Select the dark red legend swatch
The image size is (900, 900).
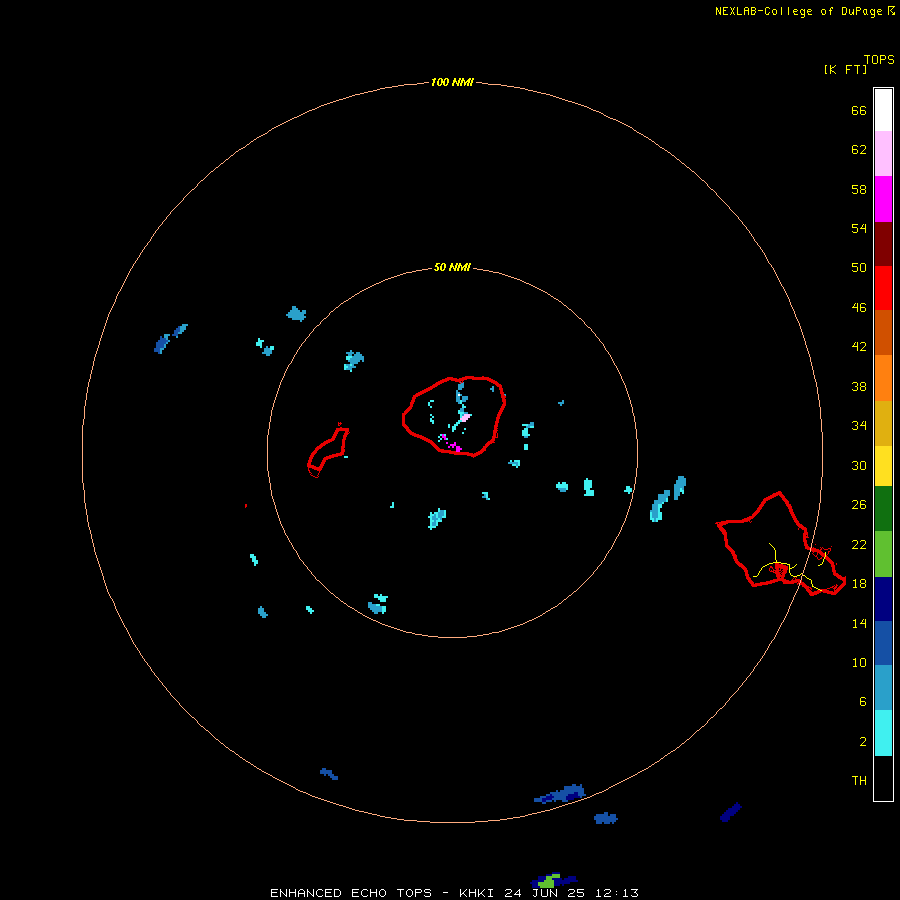[x=883, y=243]
